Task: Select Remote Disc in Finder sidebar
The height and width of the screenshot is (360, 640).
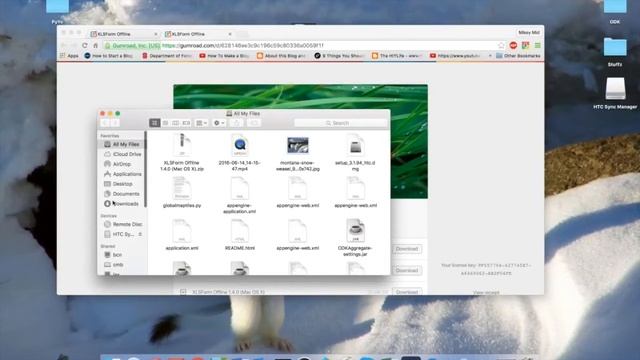Action: tap(122, 224)
